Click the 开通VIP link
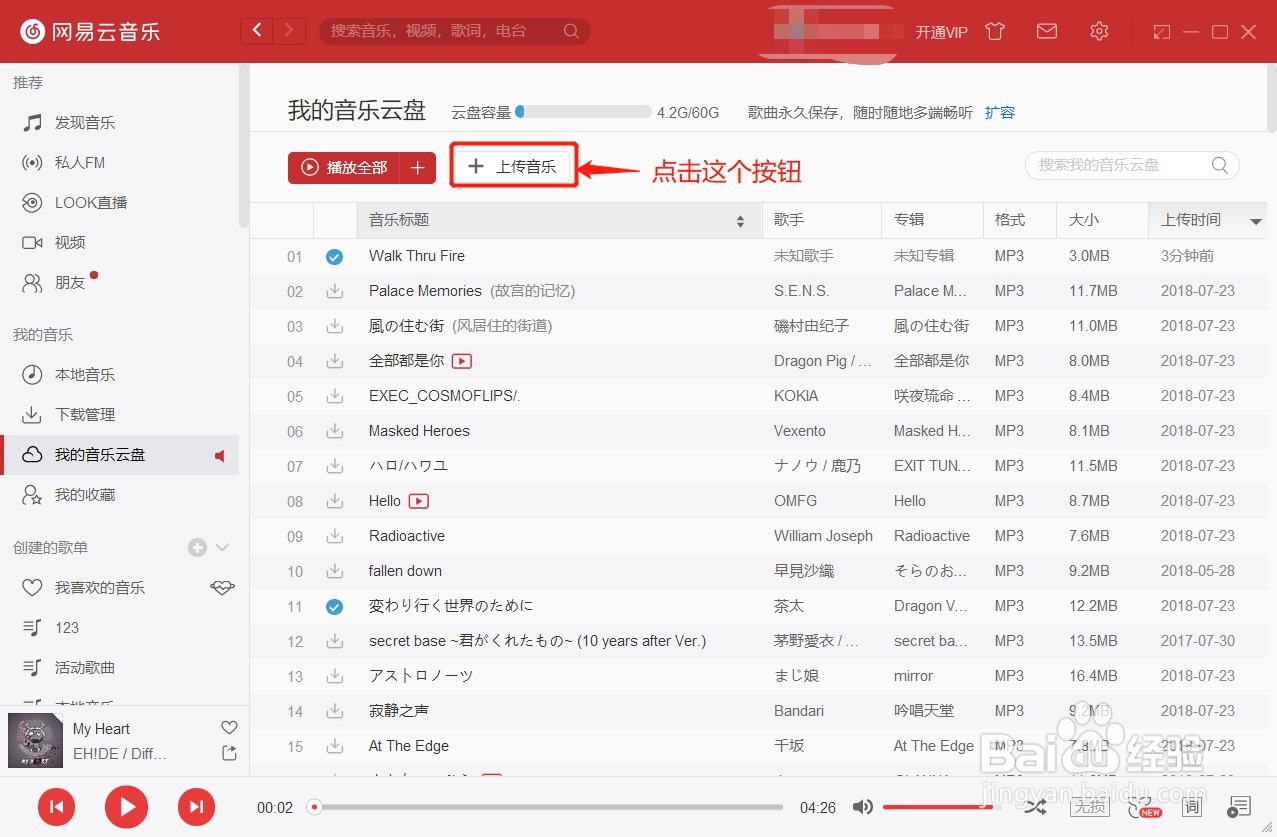 coord(942,32)
